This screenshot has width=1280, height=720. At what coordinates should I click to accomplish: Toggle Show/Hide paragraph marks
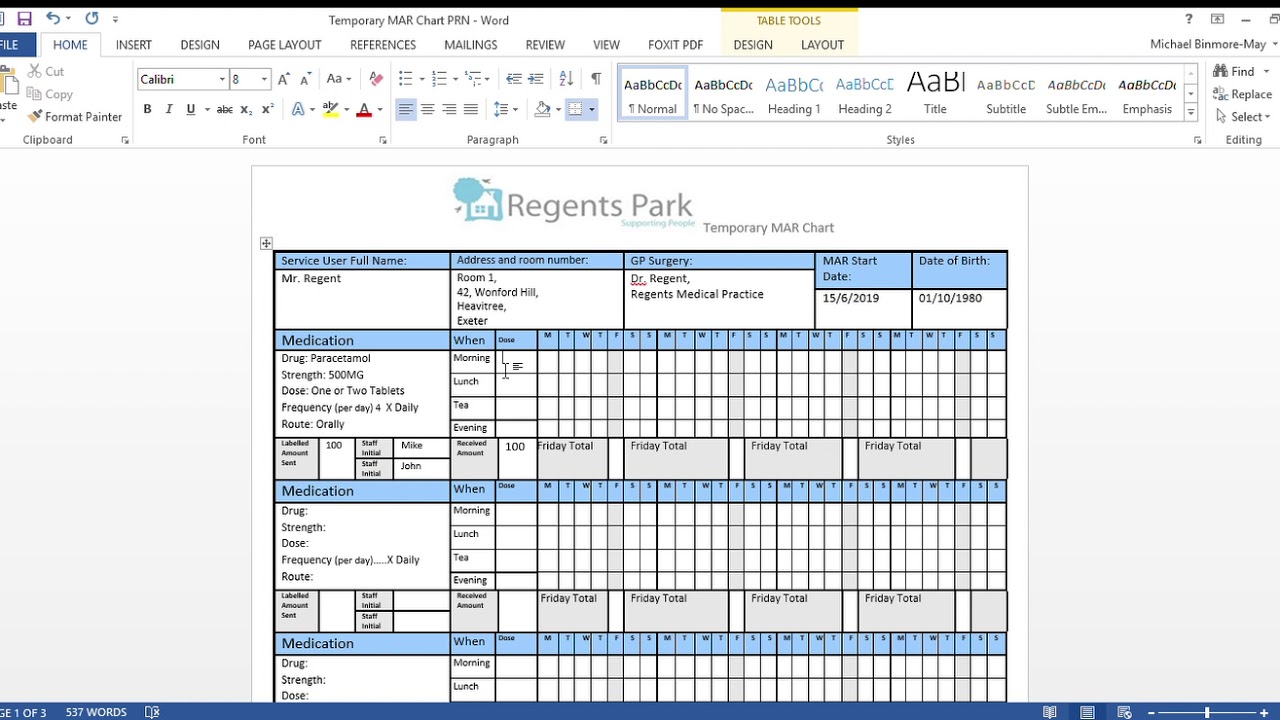[596, 79]
